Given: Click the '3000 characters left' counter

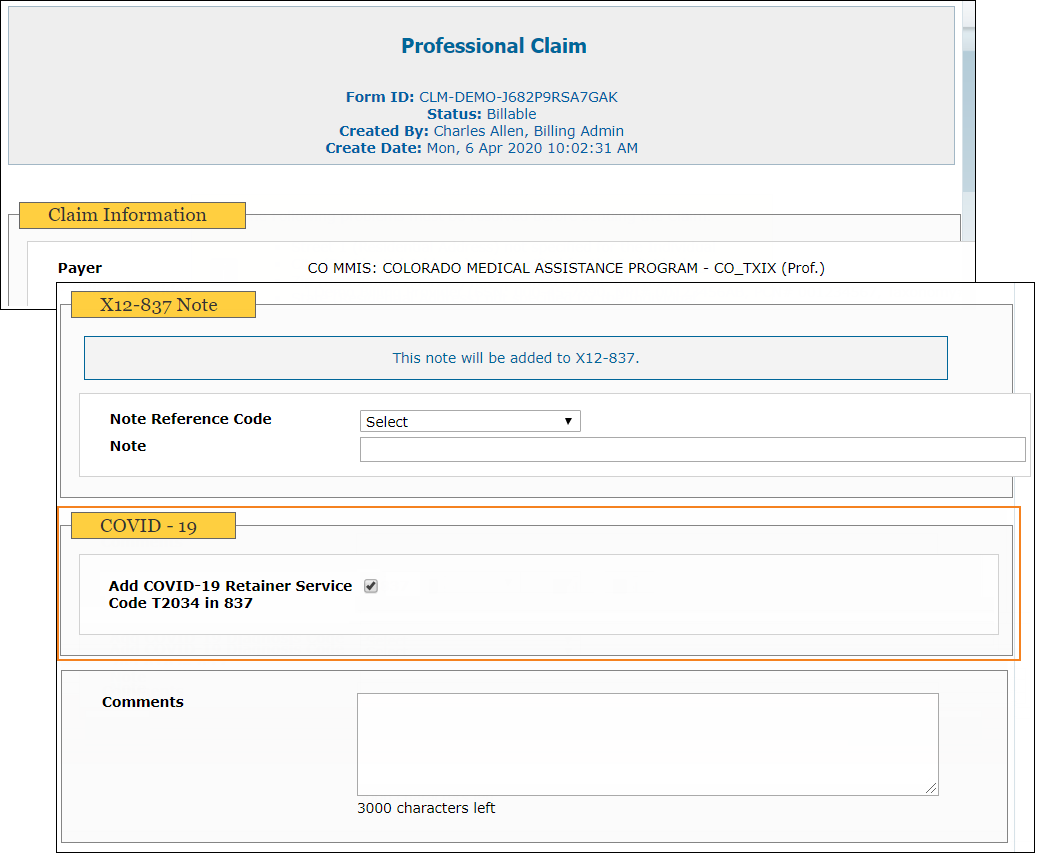Looking at the screenshot, I should coord(426,808).
